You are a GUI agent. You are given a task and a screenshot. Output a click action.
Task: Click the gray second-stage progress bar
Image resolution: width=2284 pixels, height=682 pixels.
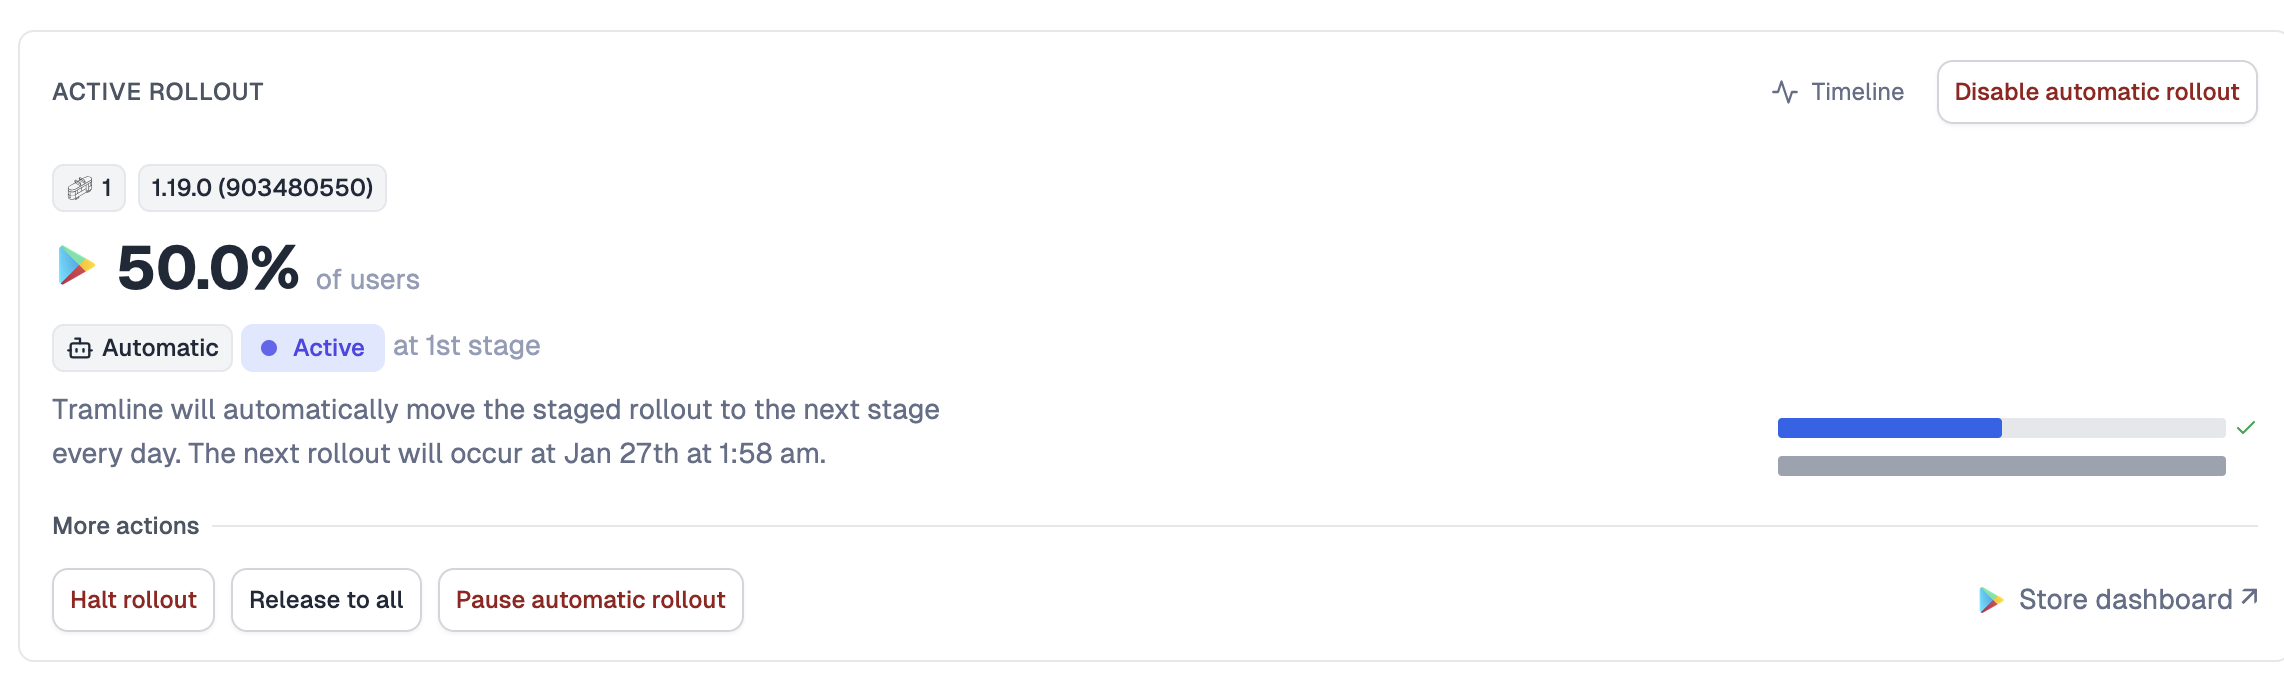click(2001, 466)
